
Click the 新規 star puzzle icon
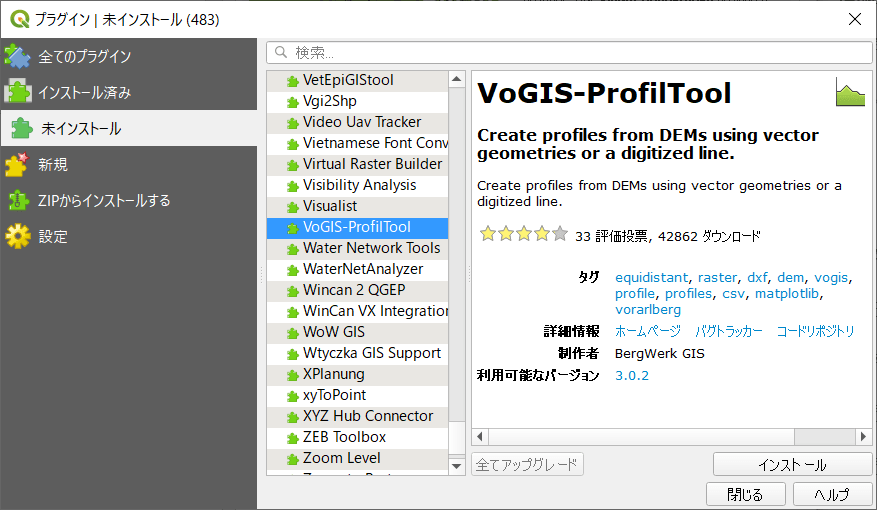[17, 164]
